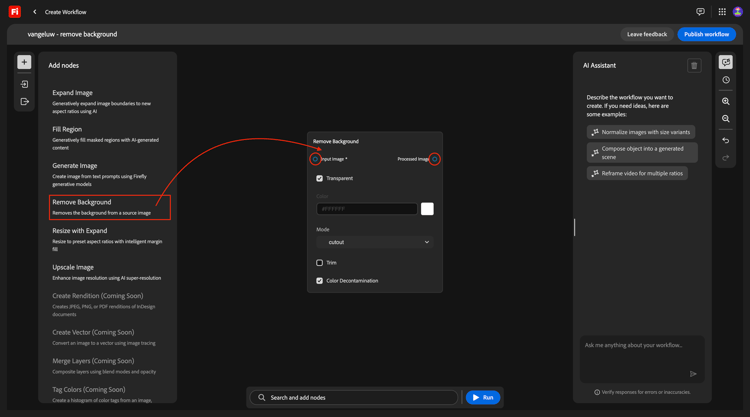Add the Upscale Image node
The height and width of the screenshot is (417, 750).
tap(109, 272)
